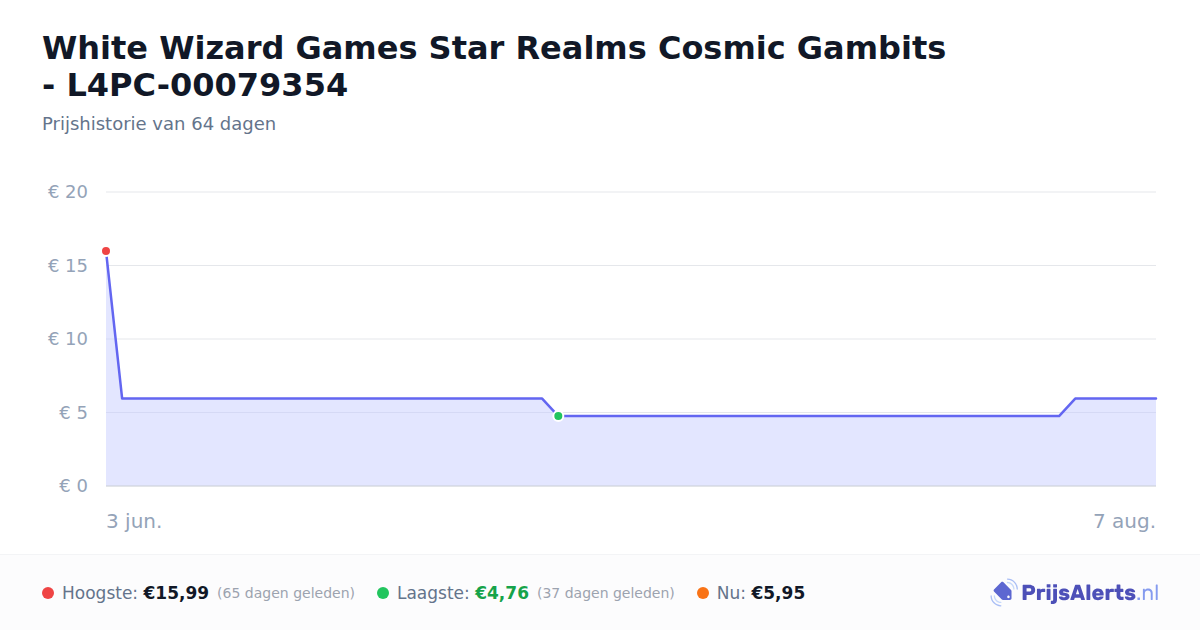Screen dimensions: 1200x630
Task: Click the € 15 y-axis label
Action: [x=68, y=265]
